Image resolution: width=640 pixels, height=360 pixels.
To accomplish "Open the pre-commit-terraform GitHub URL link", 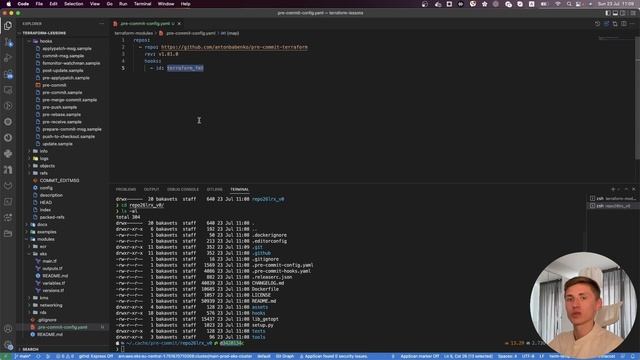I will click(x=234, y=47).
